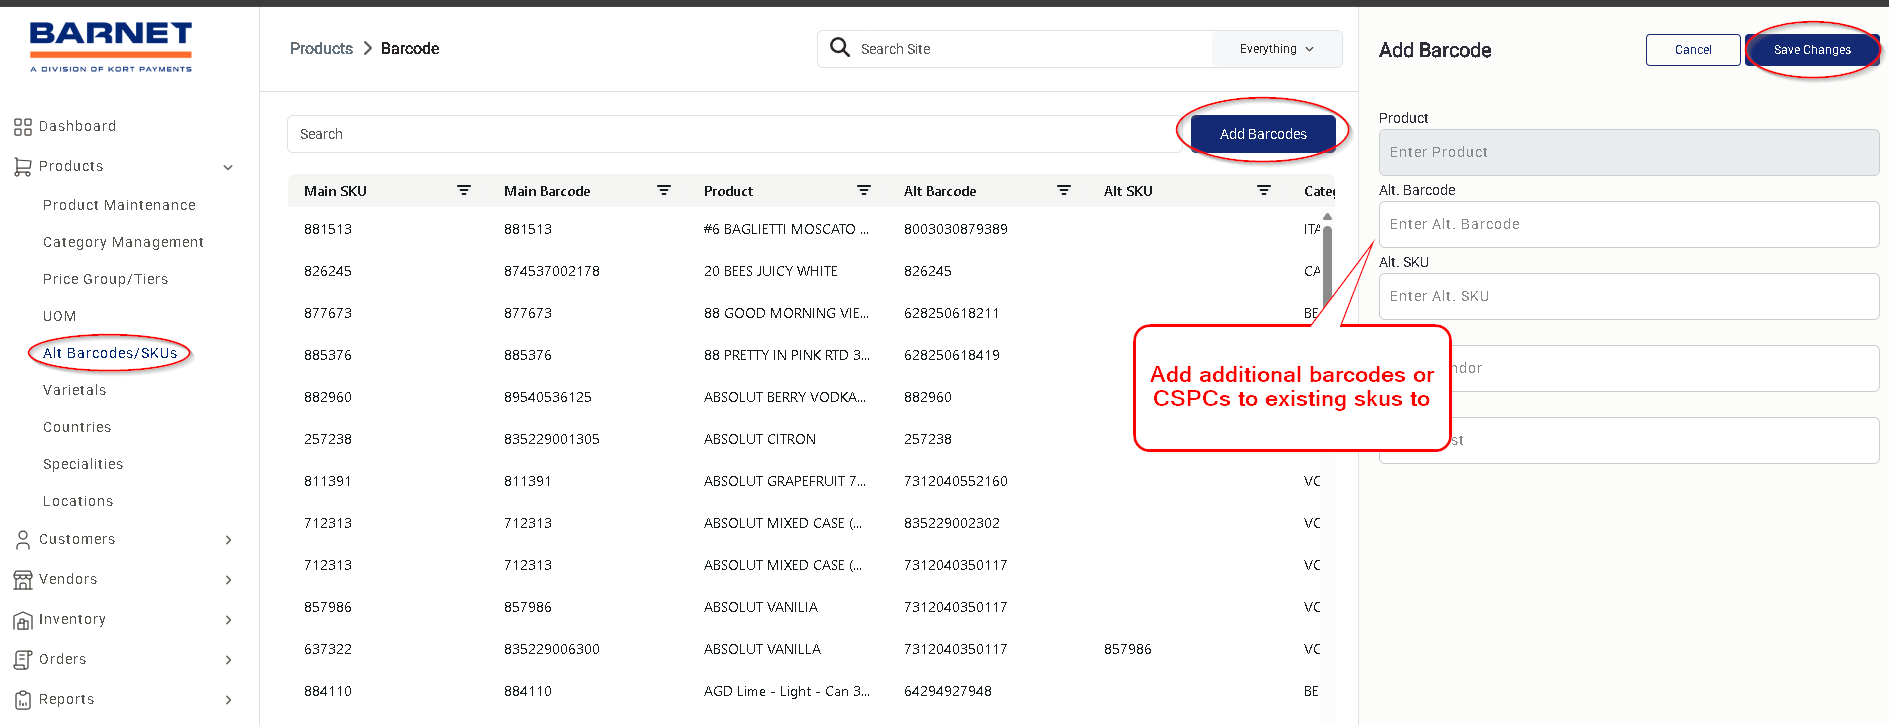Open the Varietals page
The width and height of the screenshot is (1889, 725).
click(x=74, y=390)
